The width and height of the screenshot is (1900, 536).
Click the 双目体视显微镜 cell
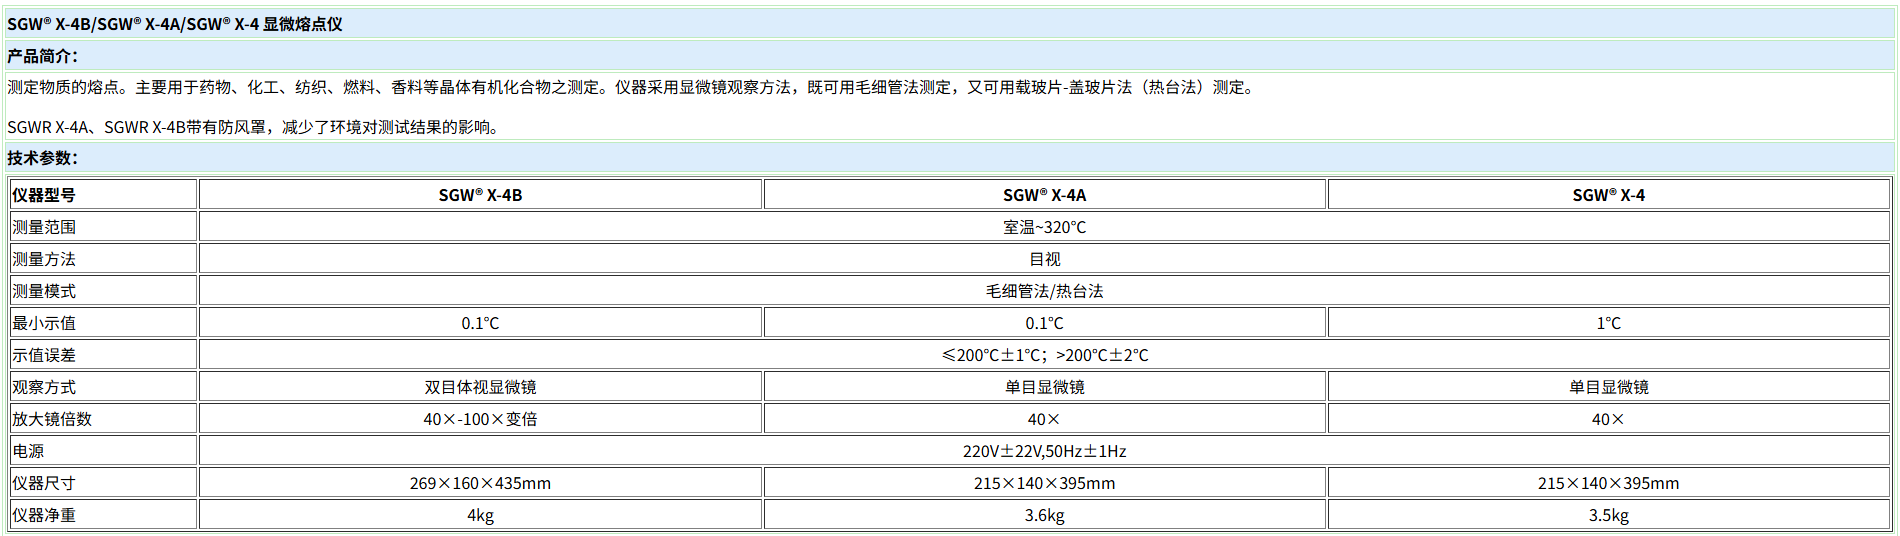[x=480, y=387]
